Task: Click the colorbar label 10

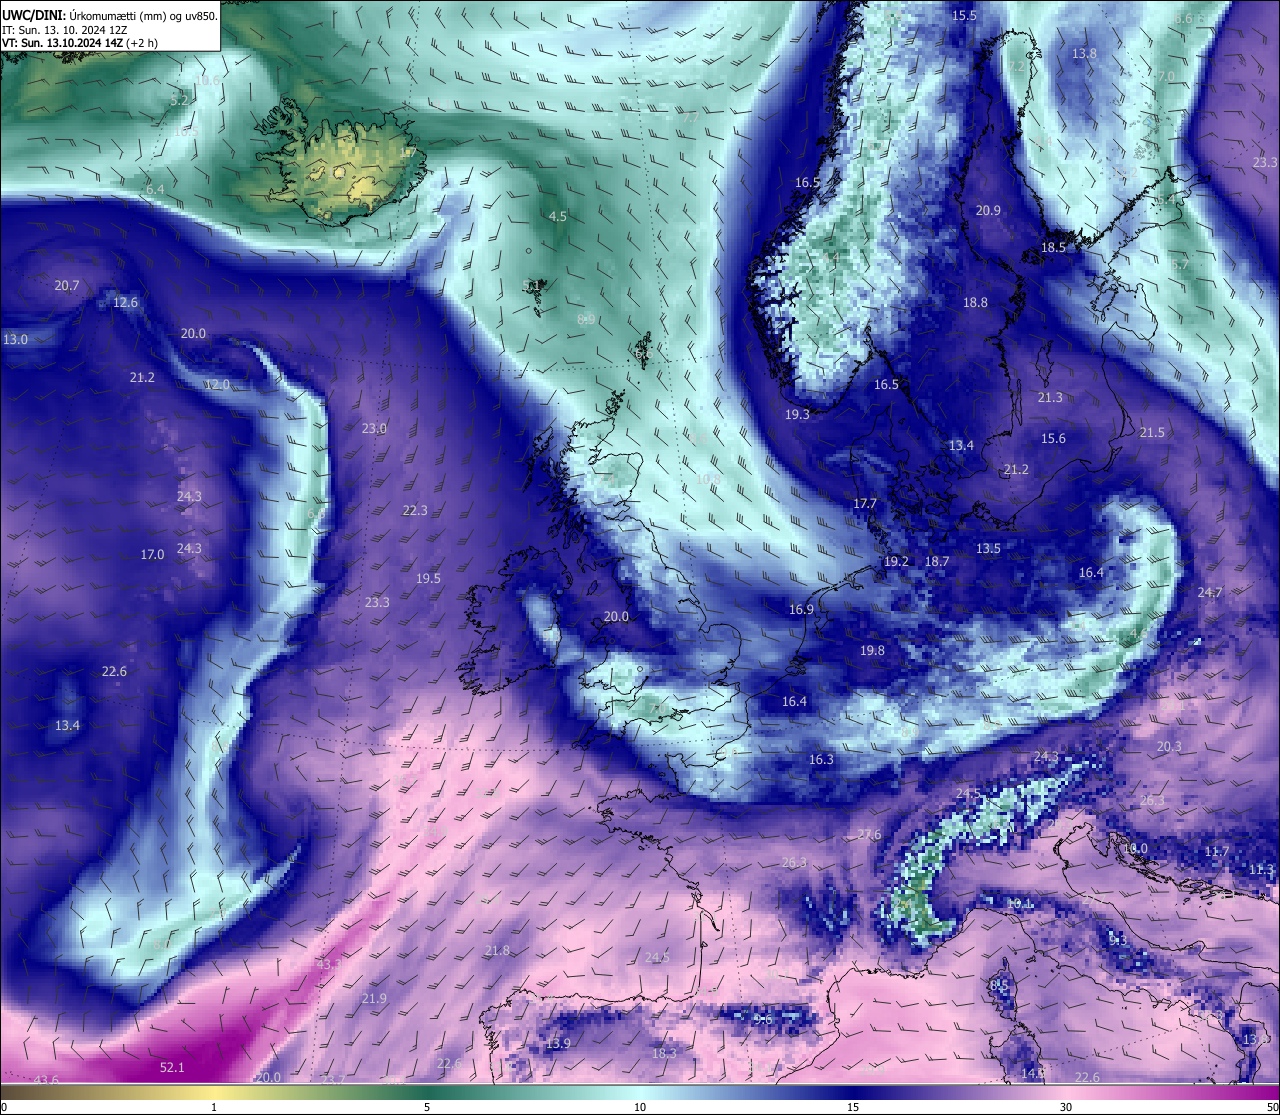Action: tap(640, 1107)
